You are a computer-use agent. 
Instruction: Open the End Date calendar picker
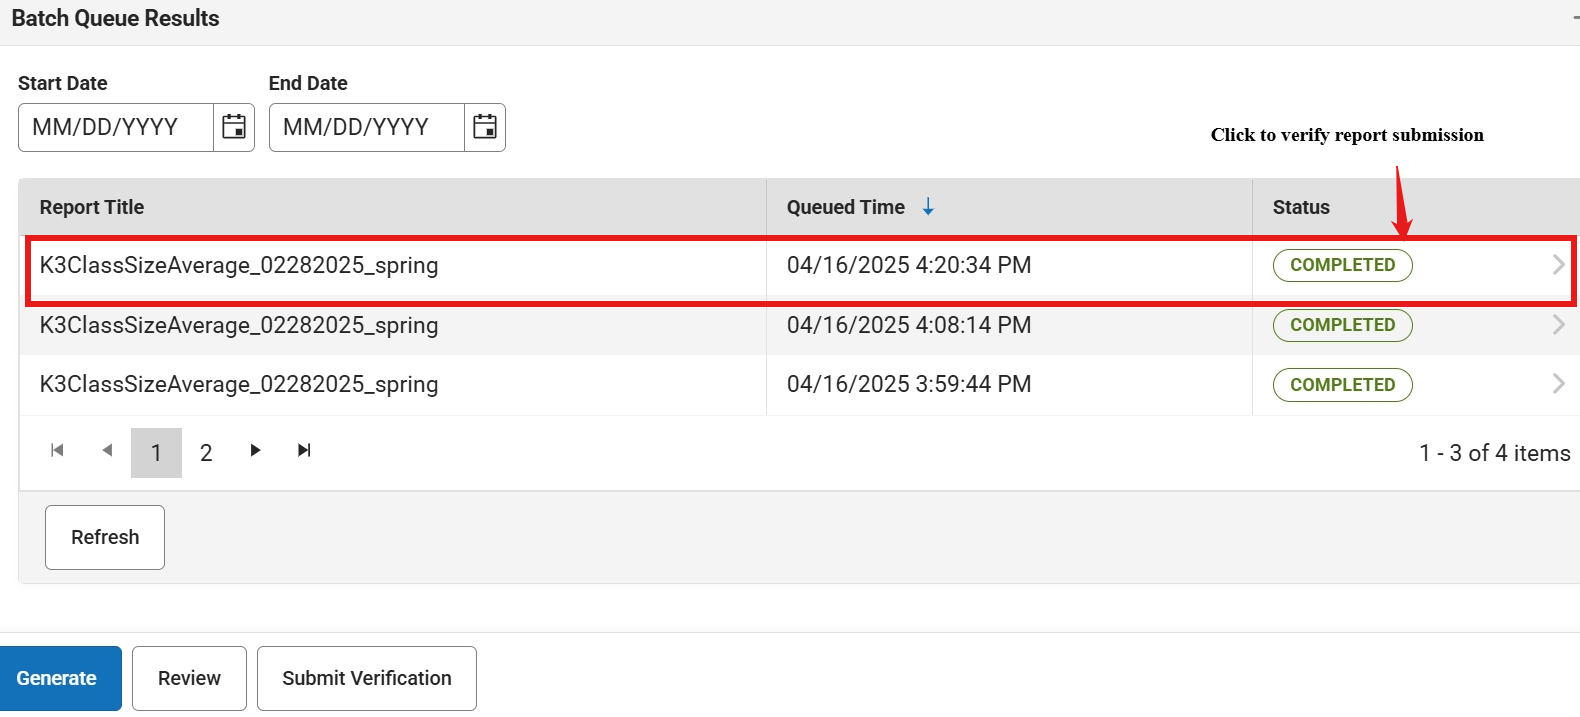point(485,127)
